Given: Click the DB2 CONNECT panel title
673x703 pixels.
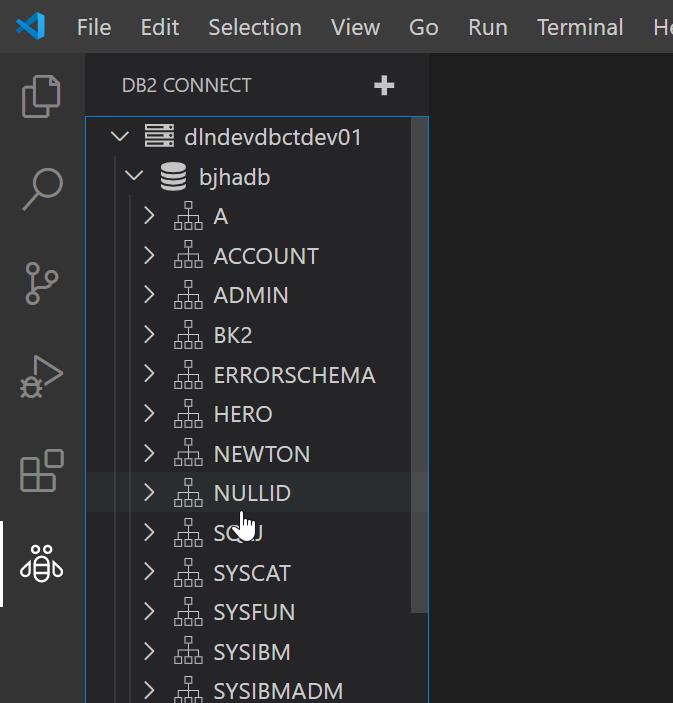Looking at the screenshot, I should click(186, 85).
